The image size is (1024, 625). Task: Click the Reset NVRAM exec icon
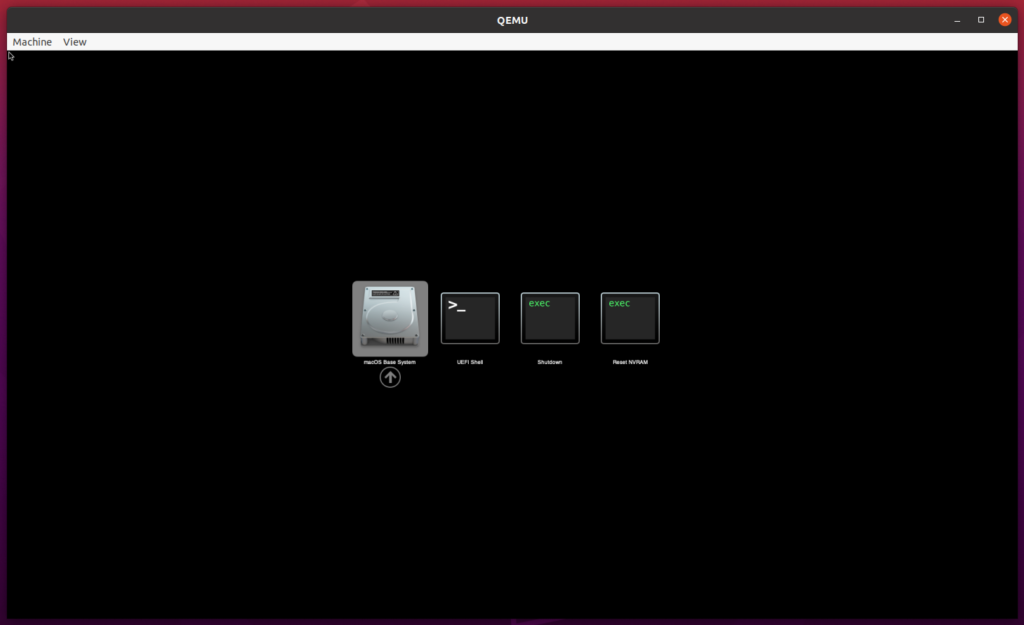[x=630, y=318]
